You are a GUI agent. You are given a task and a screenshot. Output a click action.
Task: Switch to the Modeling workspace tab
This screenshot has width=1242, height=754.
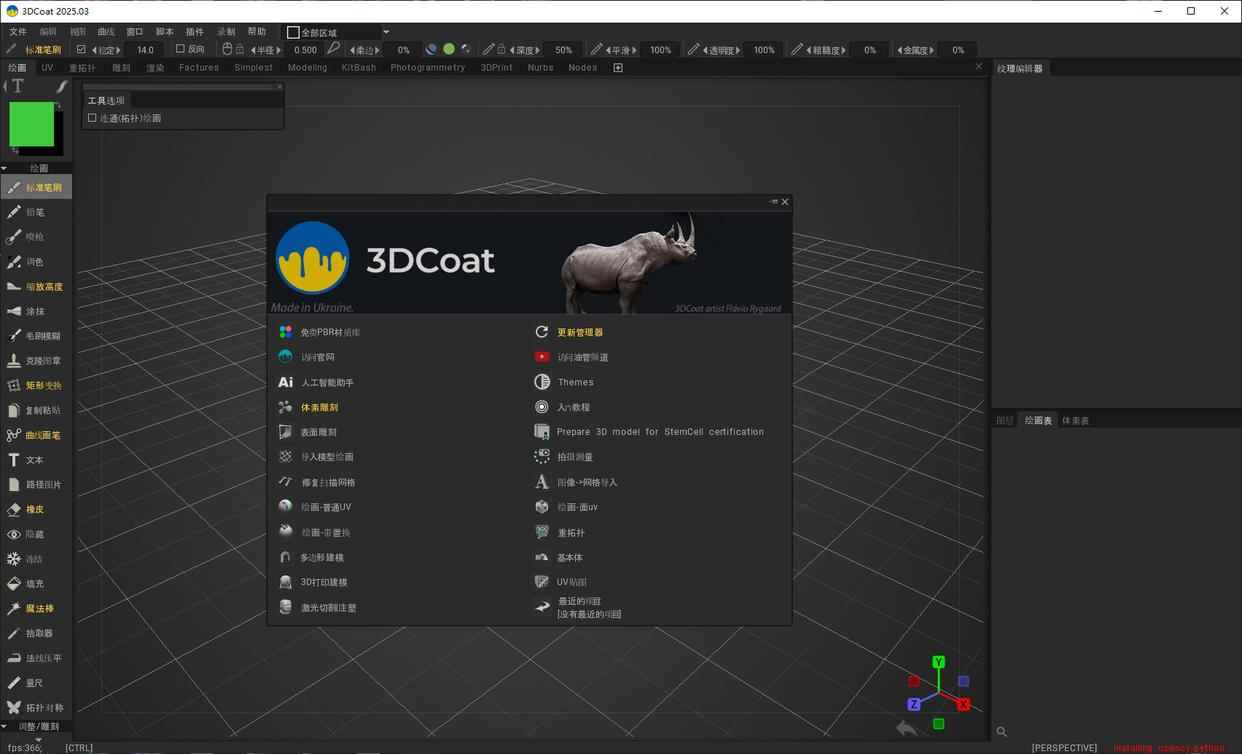307,68
